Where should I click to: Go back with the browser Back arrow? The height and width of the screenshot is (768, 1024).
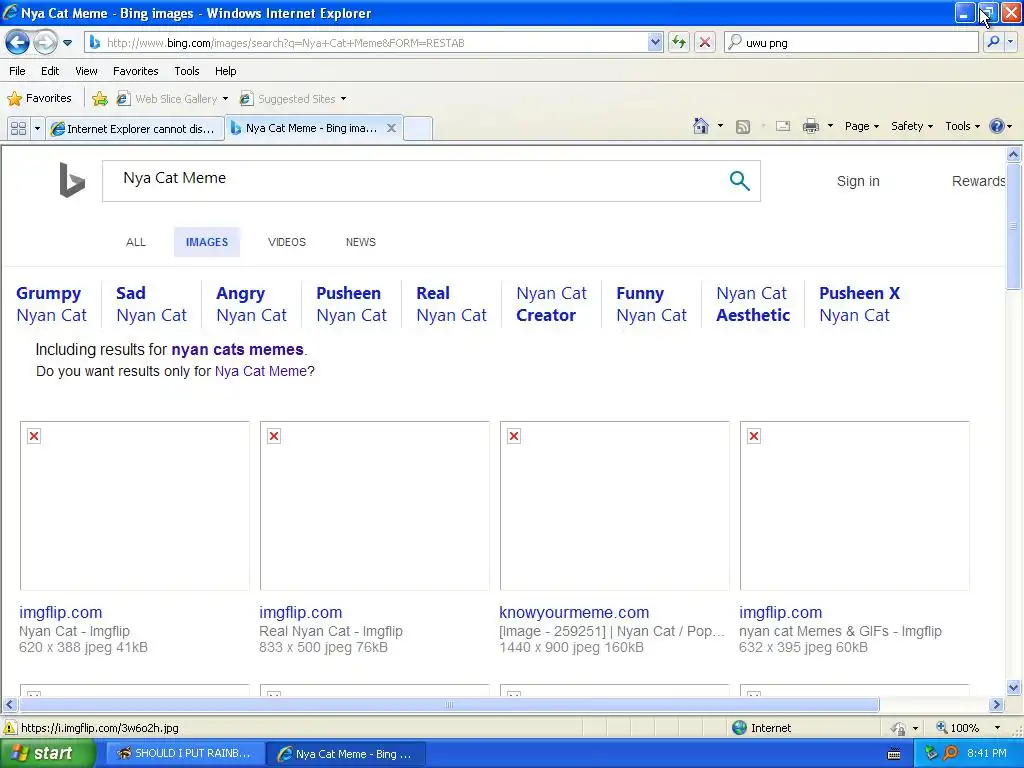click(18, 43)
